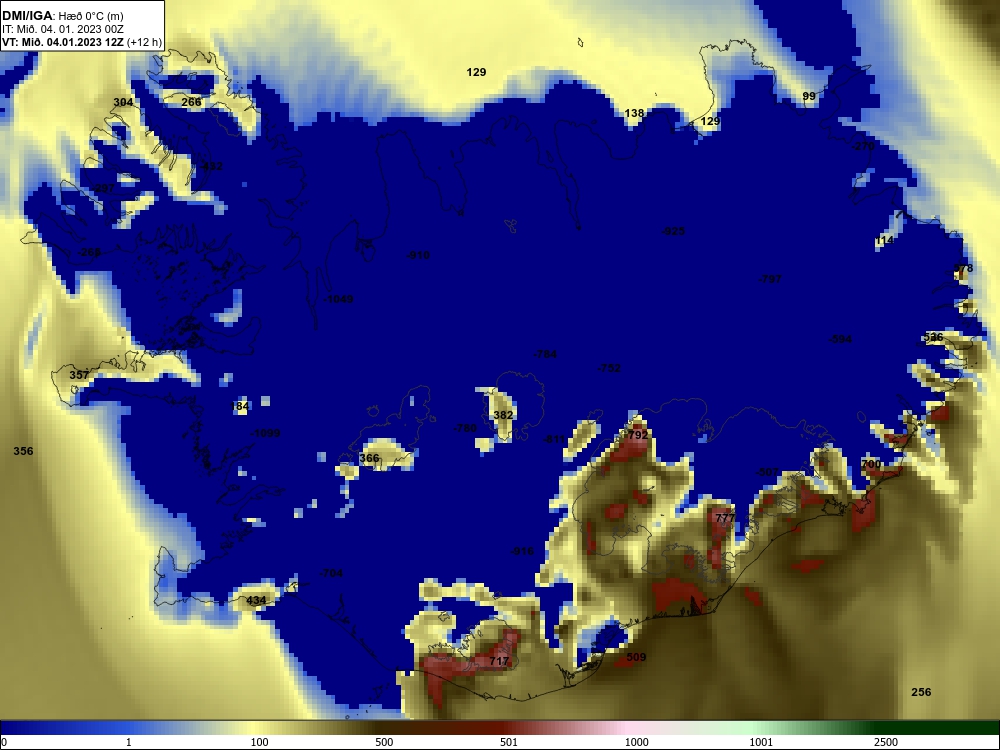
Task: Click the -752 value label
Action: (x=608, y=368)
